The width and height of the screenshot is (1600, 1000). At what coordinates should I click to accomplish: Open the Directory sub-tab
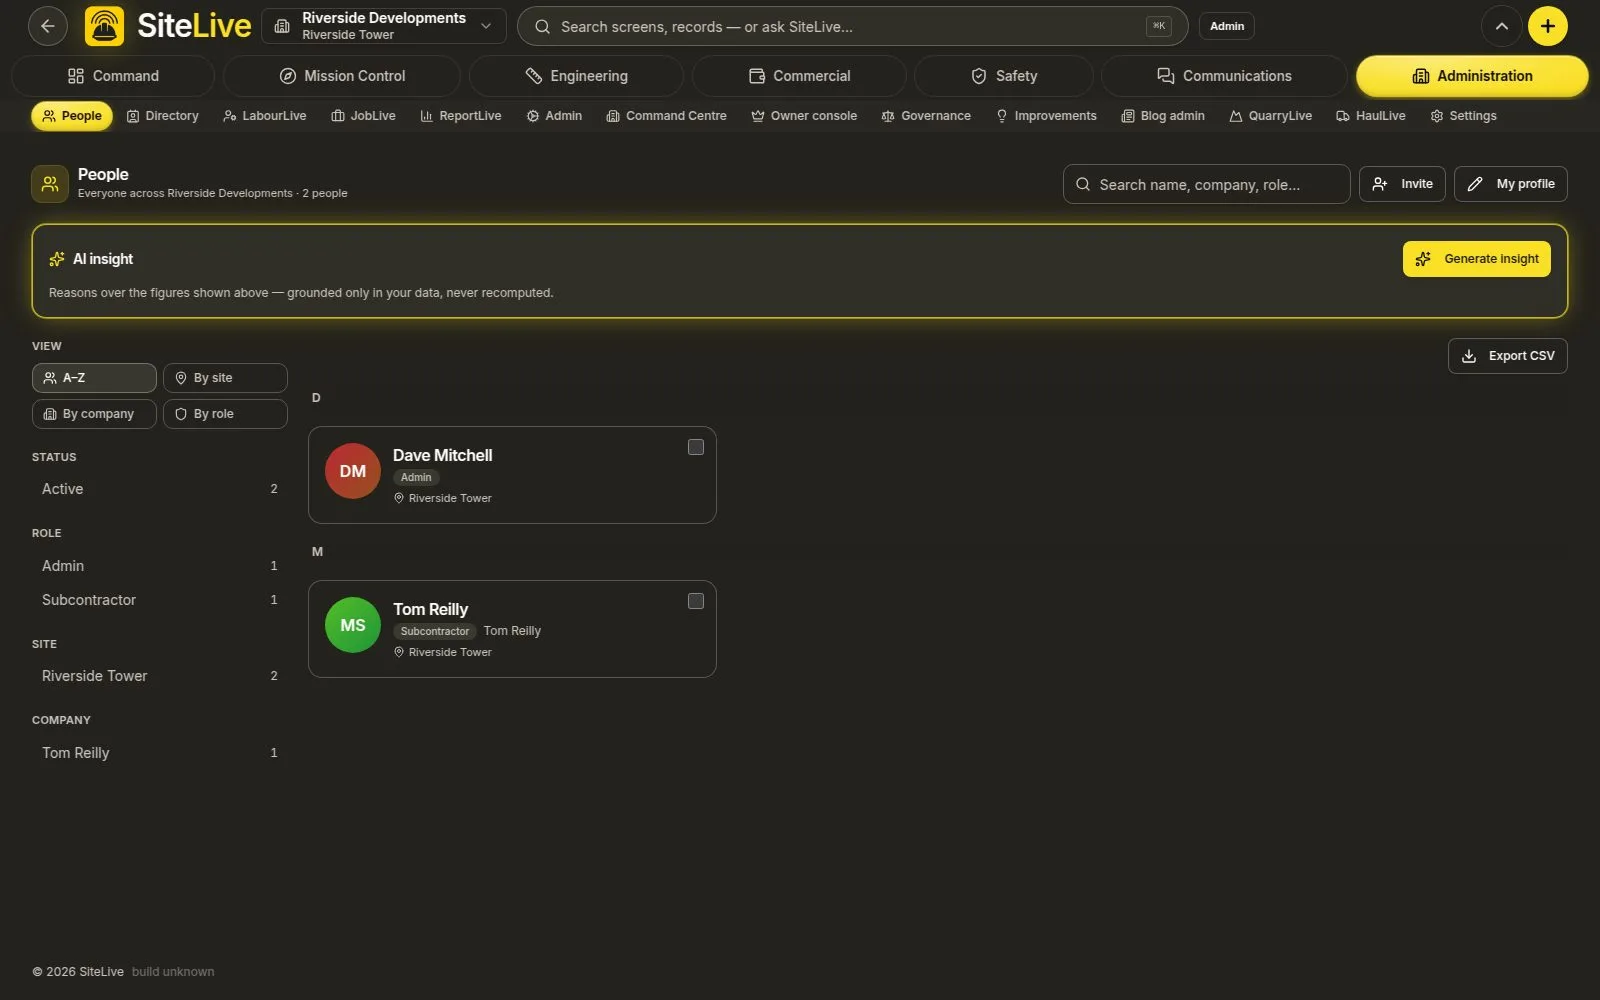coord(162,116)
